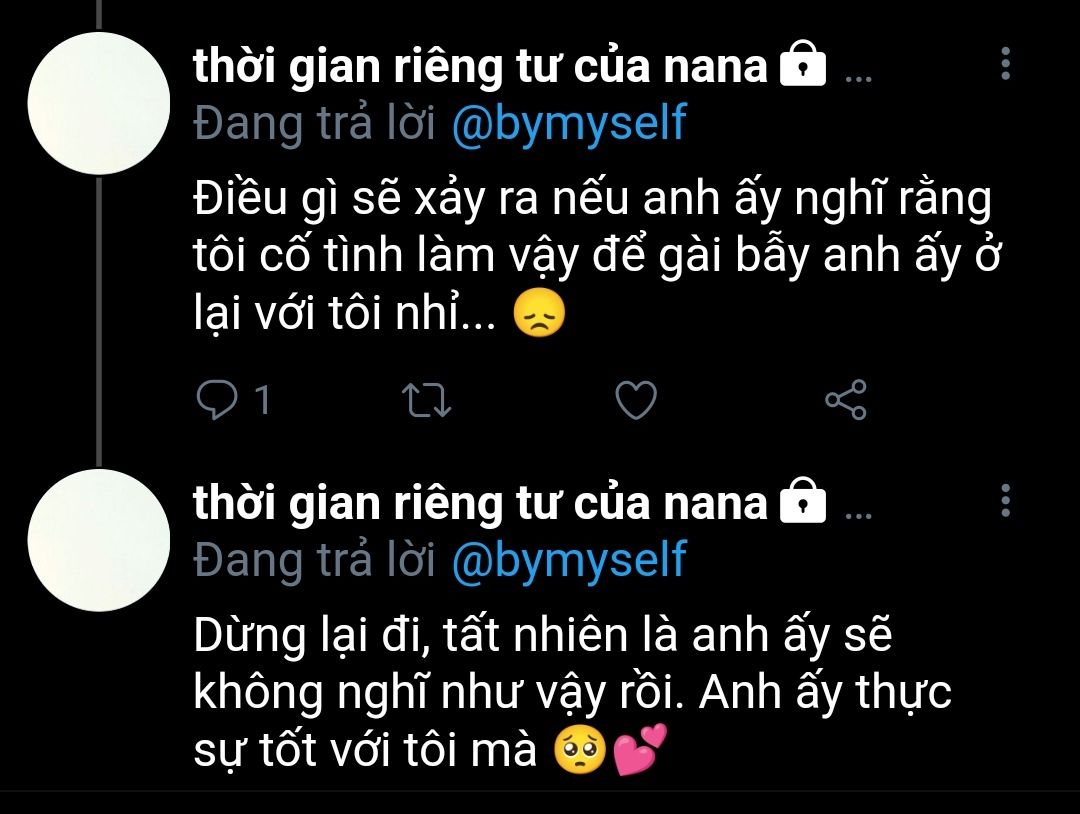The height and width of the screenshot is (814, 1080).
Task: Share the first tweet
Action: [x=846, y=399]
